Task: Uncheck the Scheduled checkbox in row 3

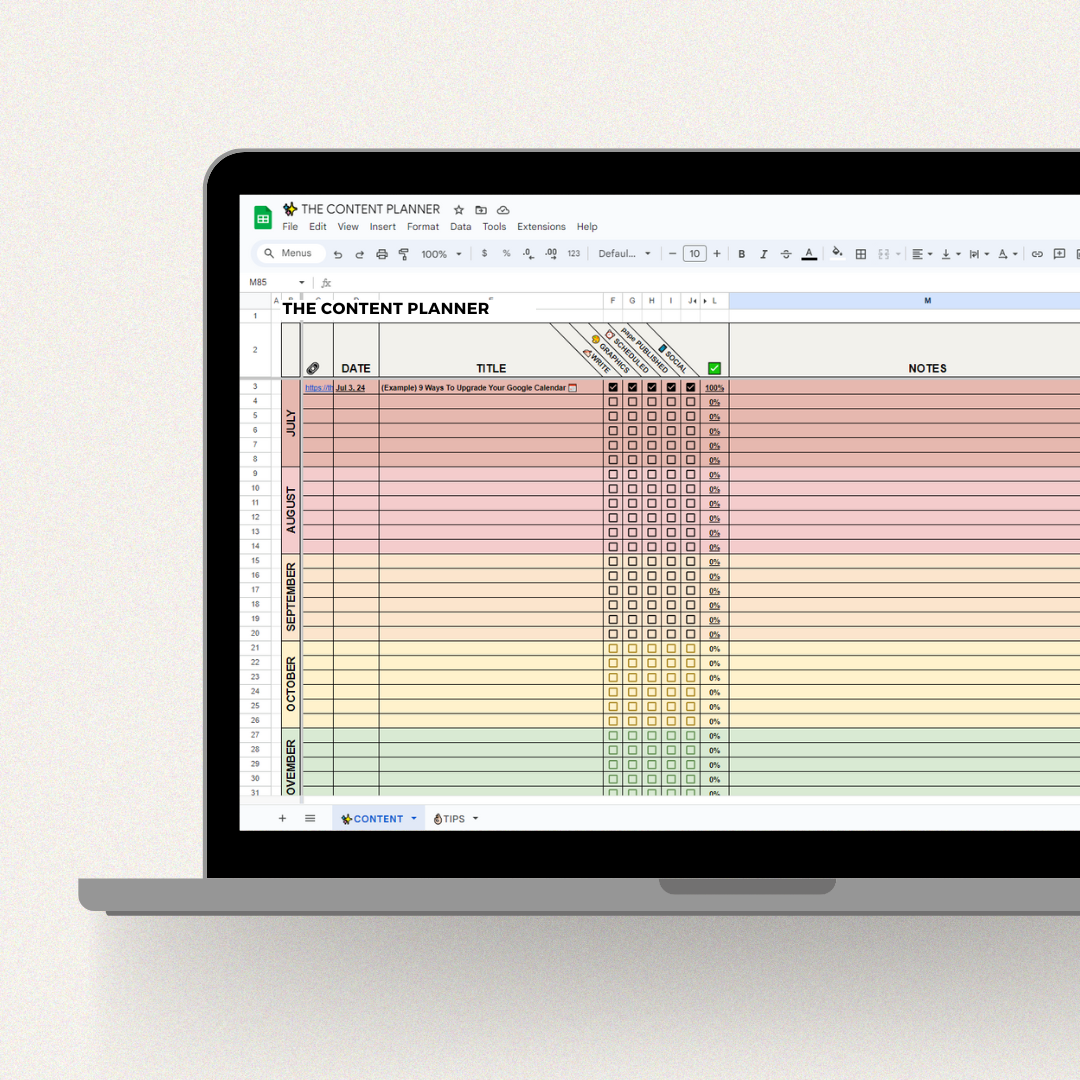Action: click(652, 387)
